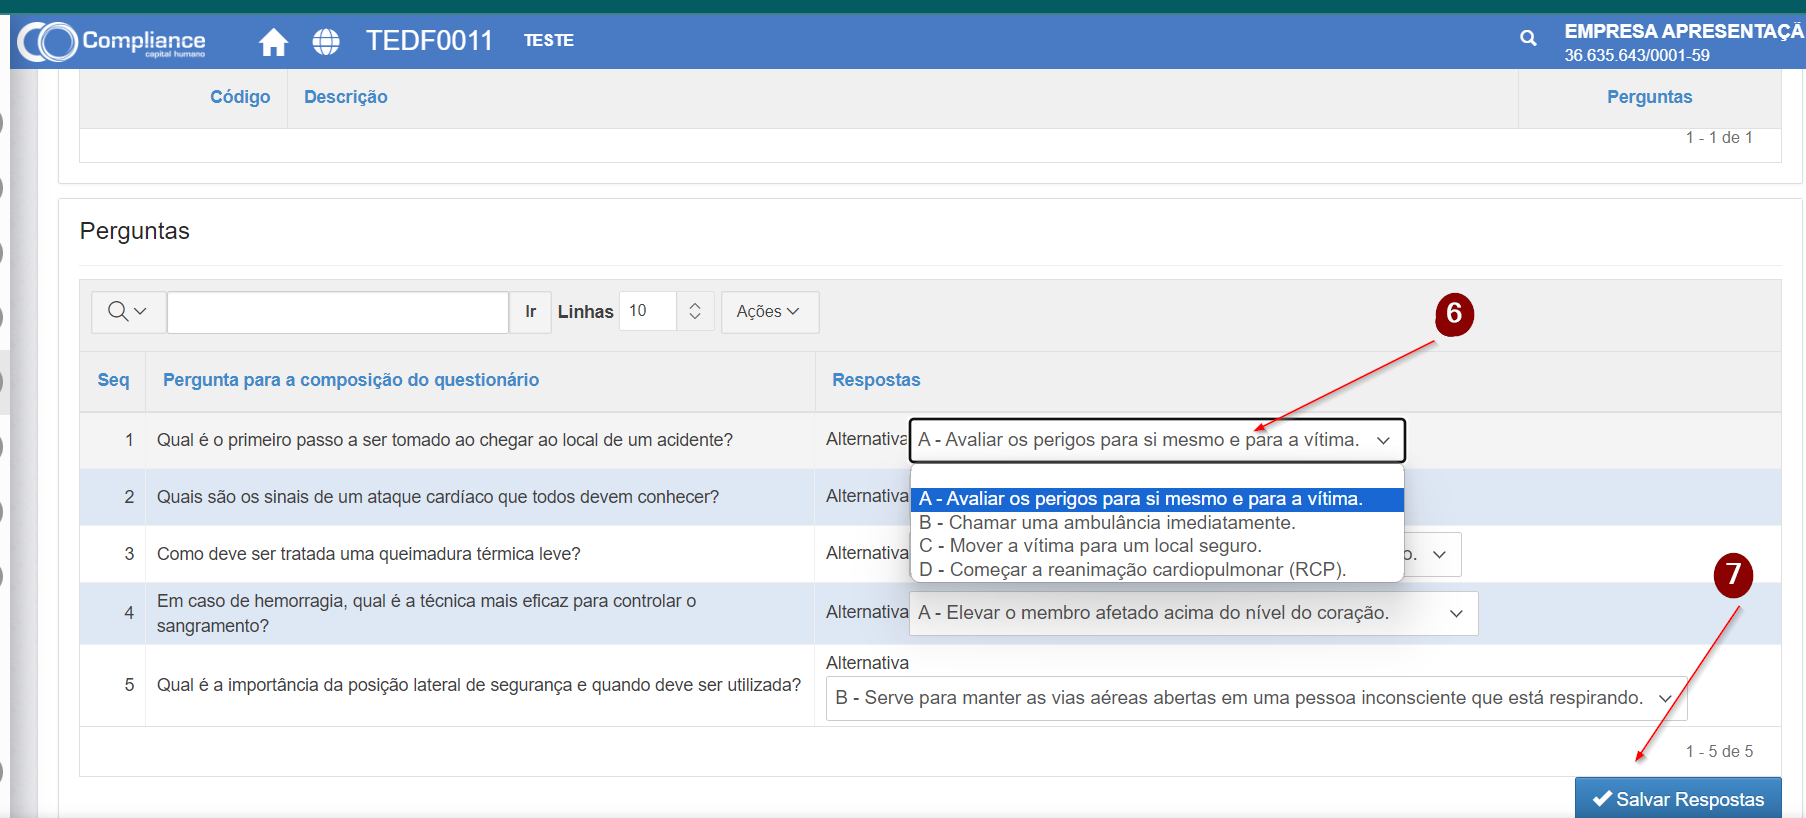
Task: Open the Linhas rows selector
Action: coord(666,311)
